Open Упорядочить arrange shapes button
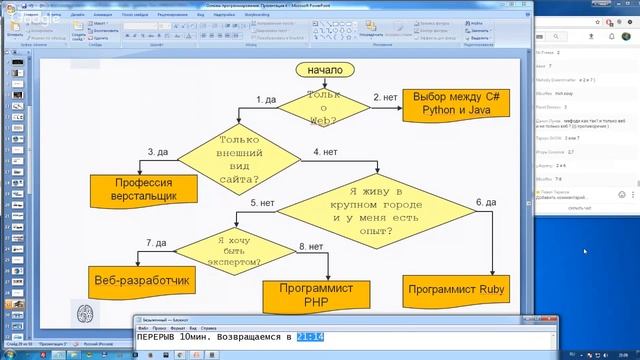 point(371,29)
